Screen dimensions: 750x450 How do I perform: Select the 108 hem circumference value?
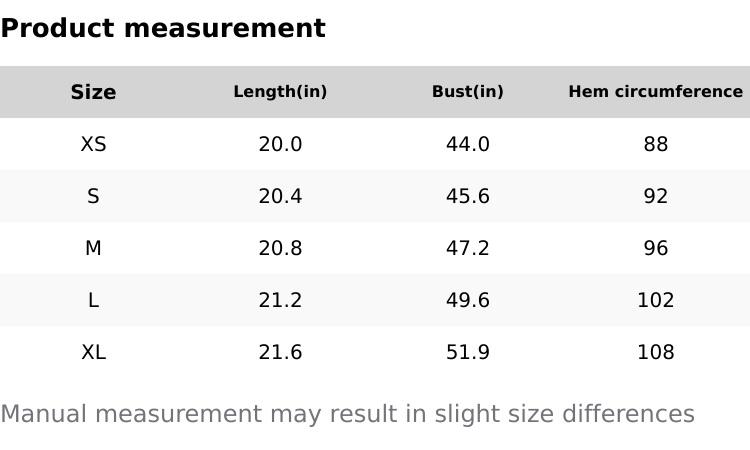coord(655,352)
